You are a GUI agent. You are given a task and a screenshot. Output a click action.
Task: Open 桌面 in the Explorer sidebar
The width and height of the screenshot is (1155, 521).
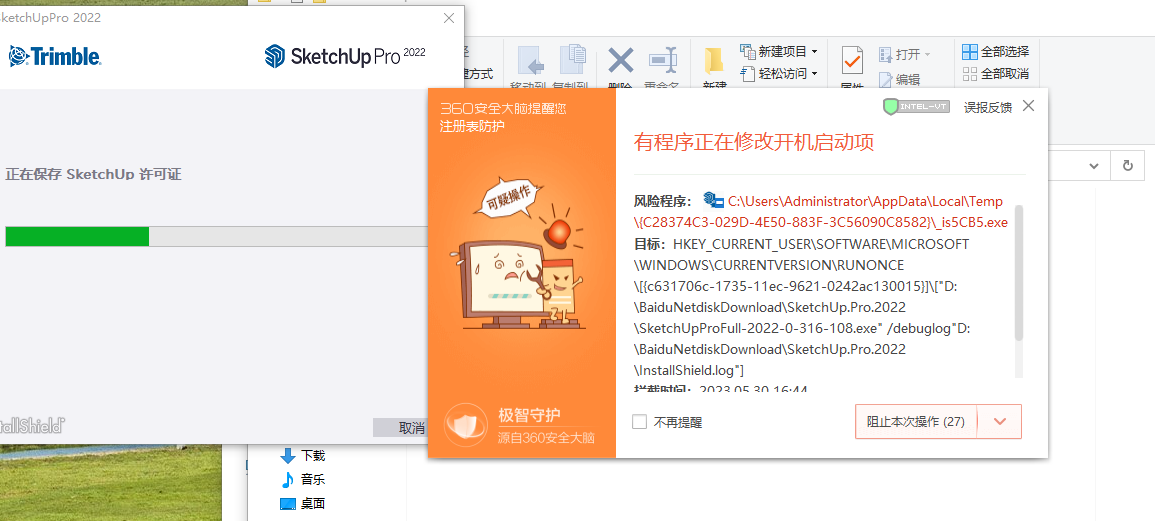click(303, 504)
